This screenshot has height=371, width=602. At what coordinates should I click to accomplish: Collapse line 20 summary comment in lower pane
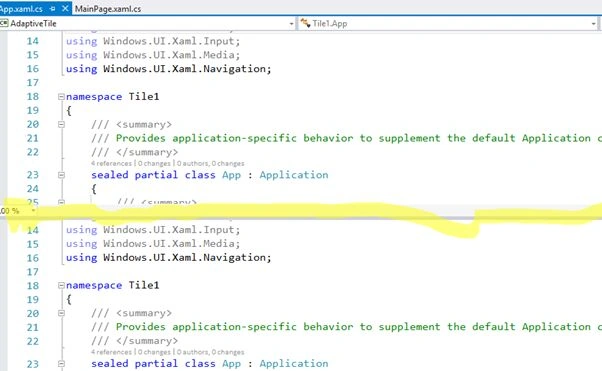61,313
